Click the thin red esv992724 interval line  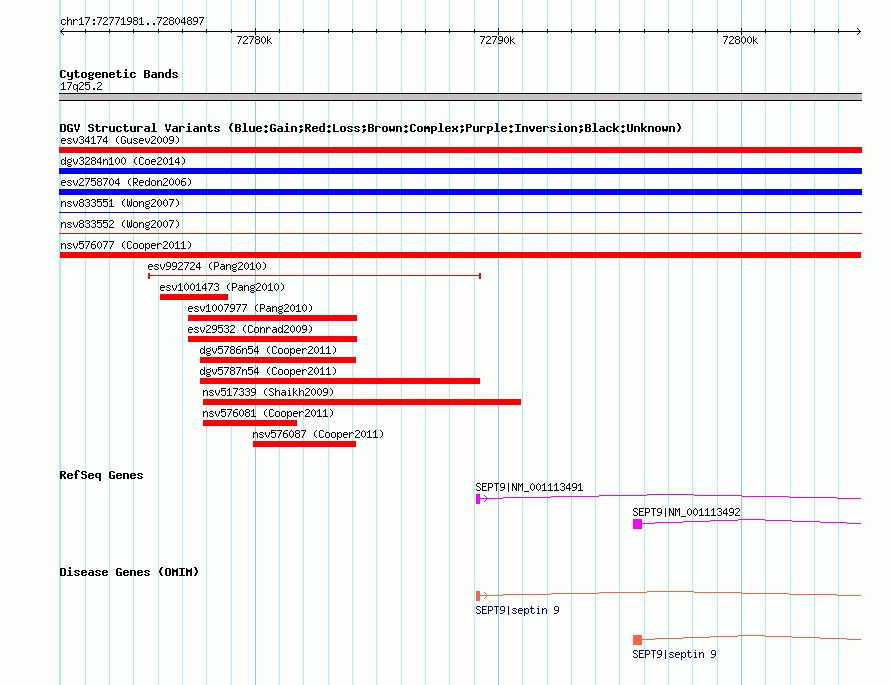pos(314,276)
